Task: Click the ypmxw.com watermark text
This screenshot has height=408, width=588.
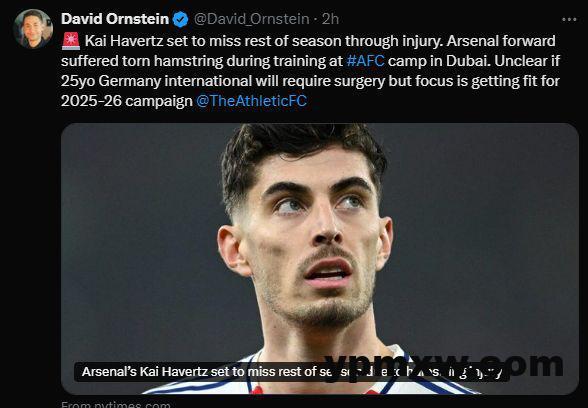Action: click(x=443, y=365)
